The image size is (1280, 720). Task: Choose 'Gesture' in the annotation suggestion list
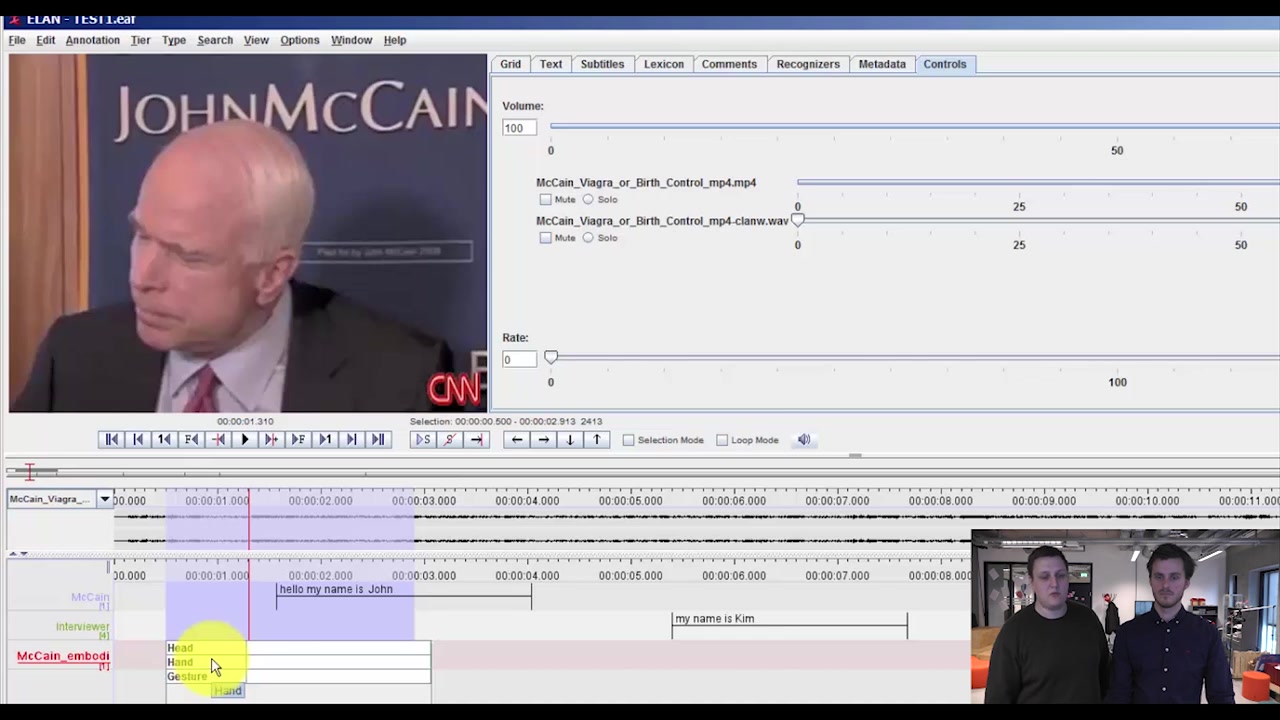click(298, 676)
